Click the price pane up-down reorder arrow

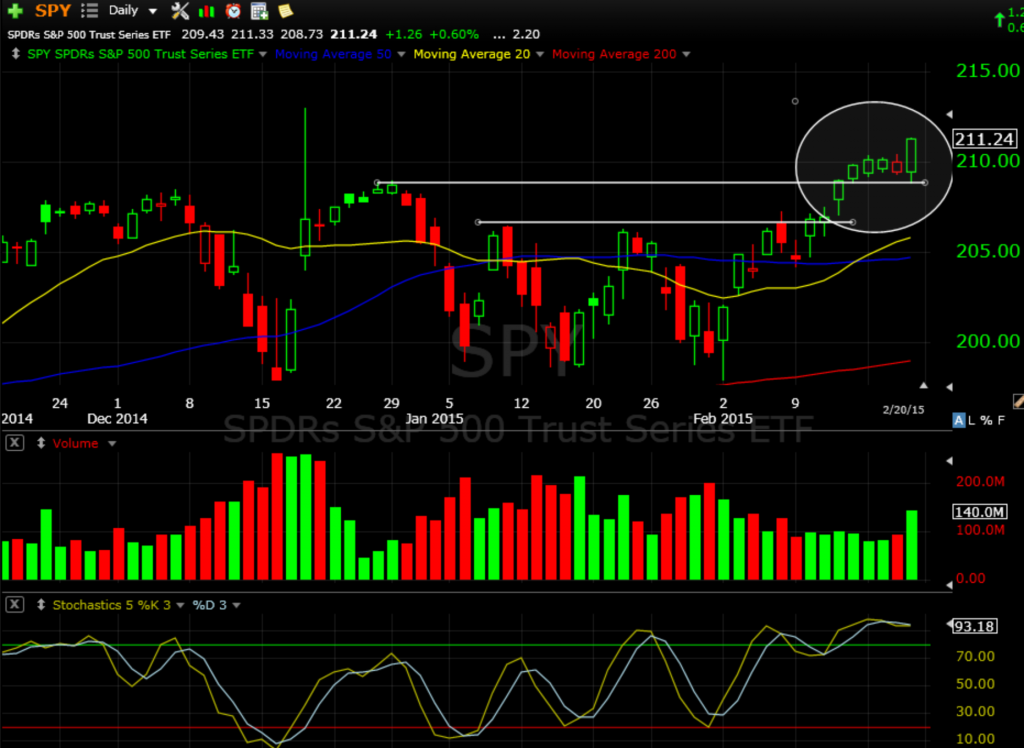point(16,54)
